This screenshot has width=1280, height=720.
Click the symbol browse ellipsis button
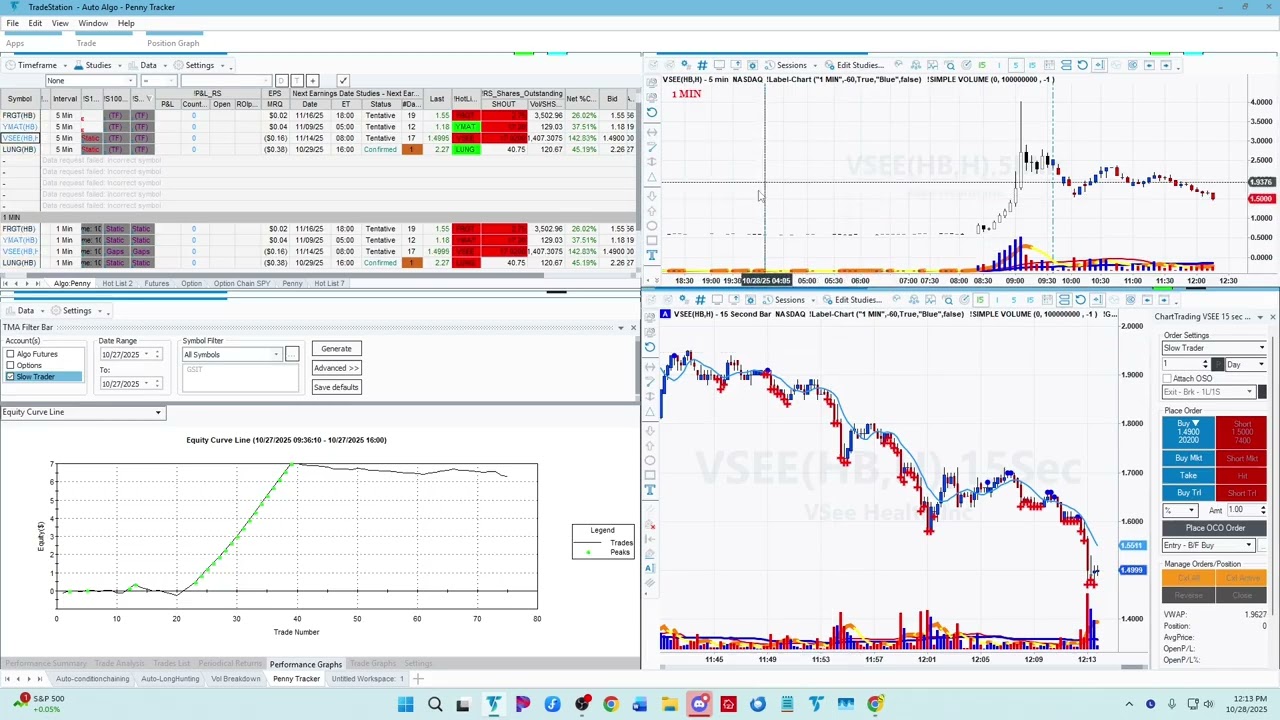click(292, 355)
